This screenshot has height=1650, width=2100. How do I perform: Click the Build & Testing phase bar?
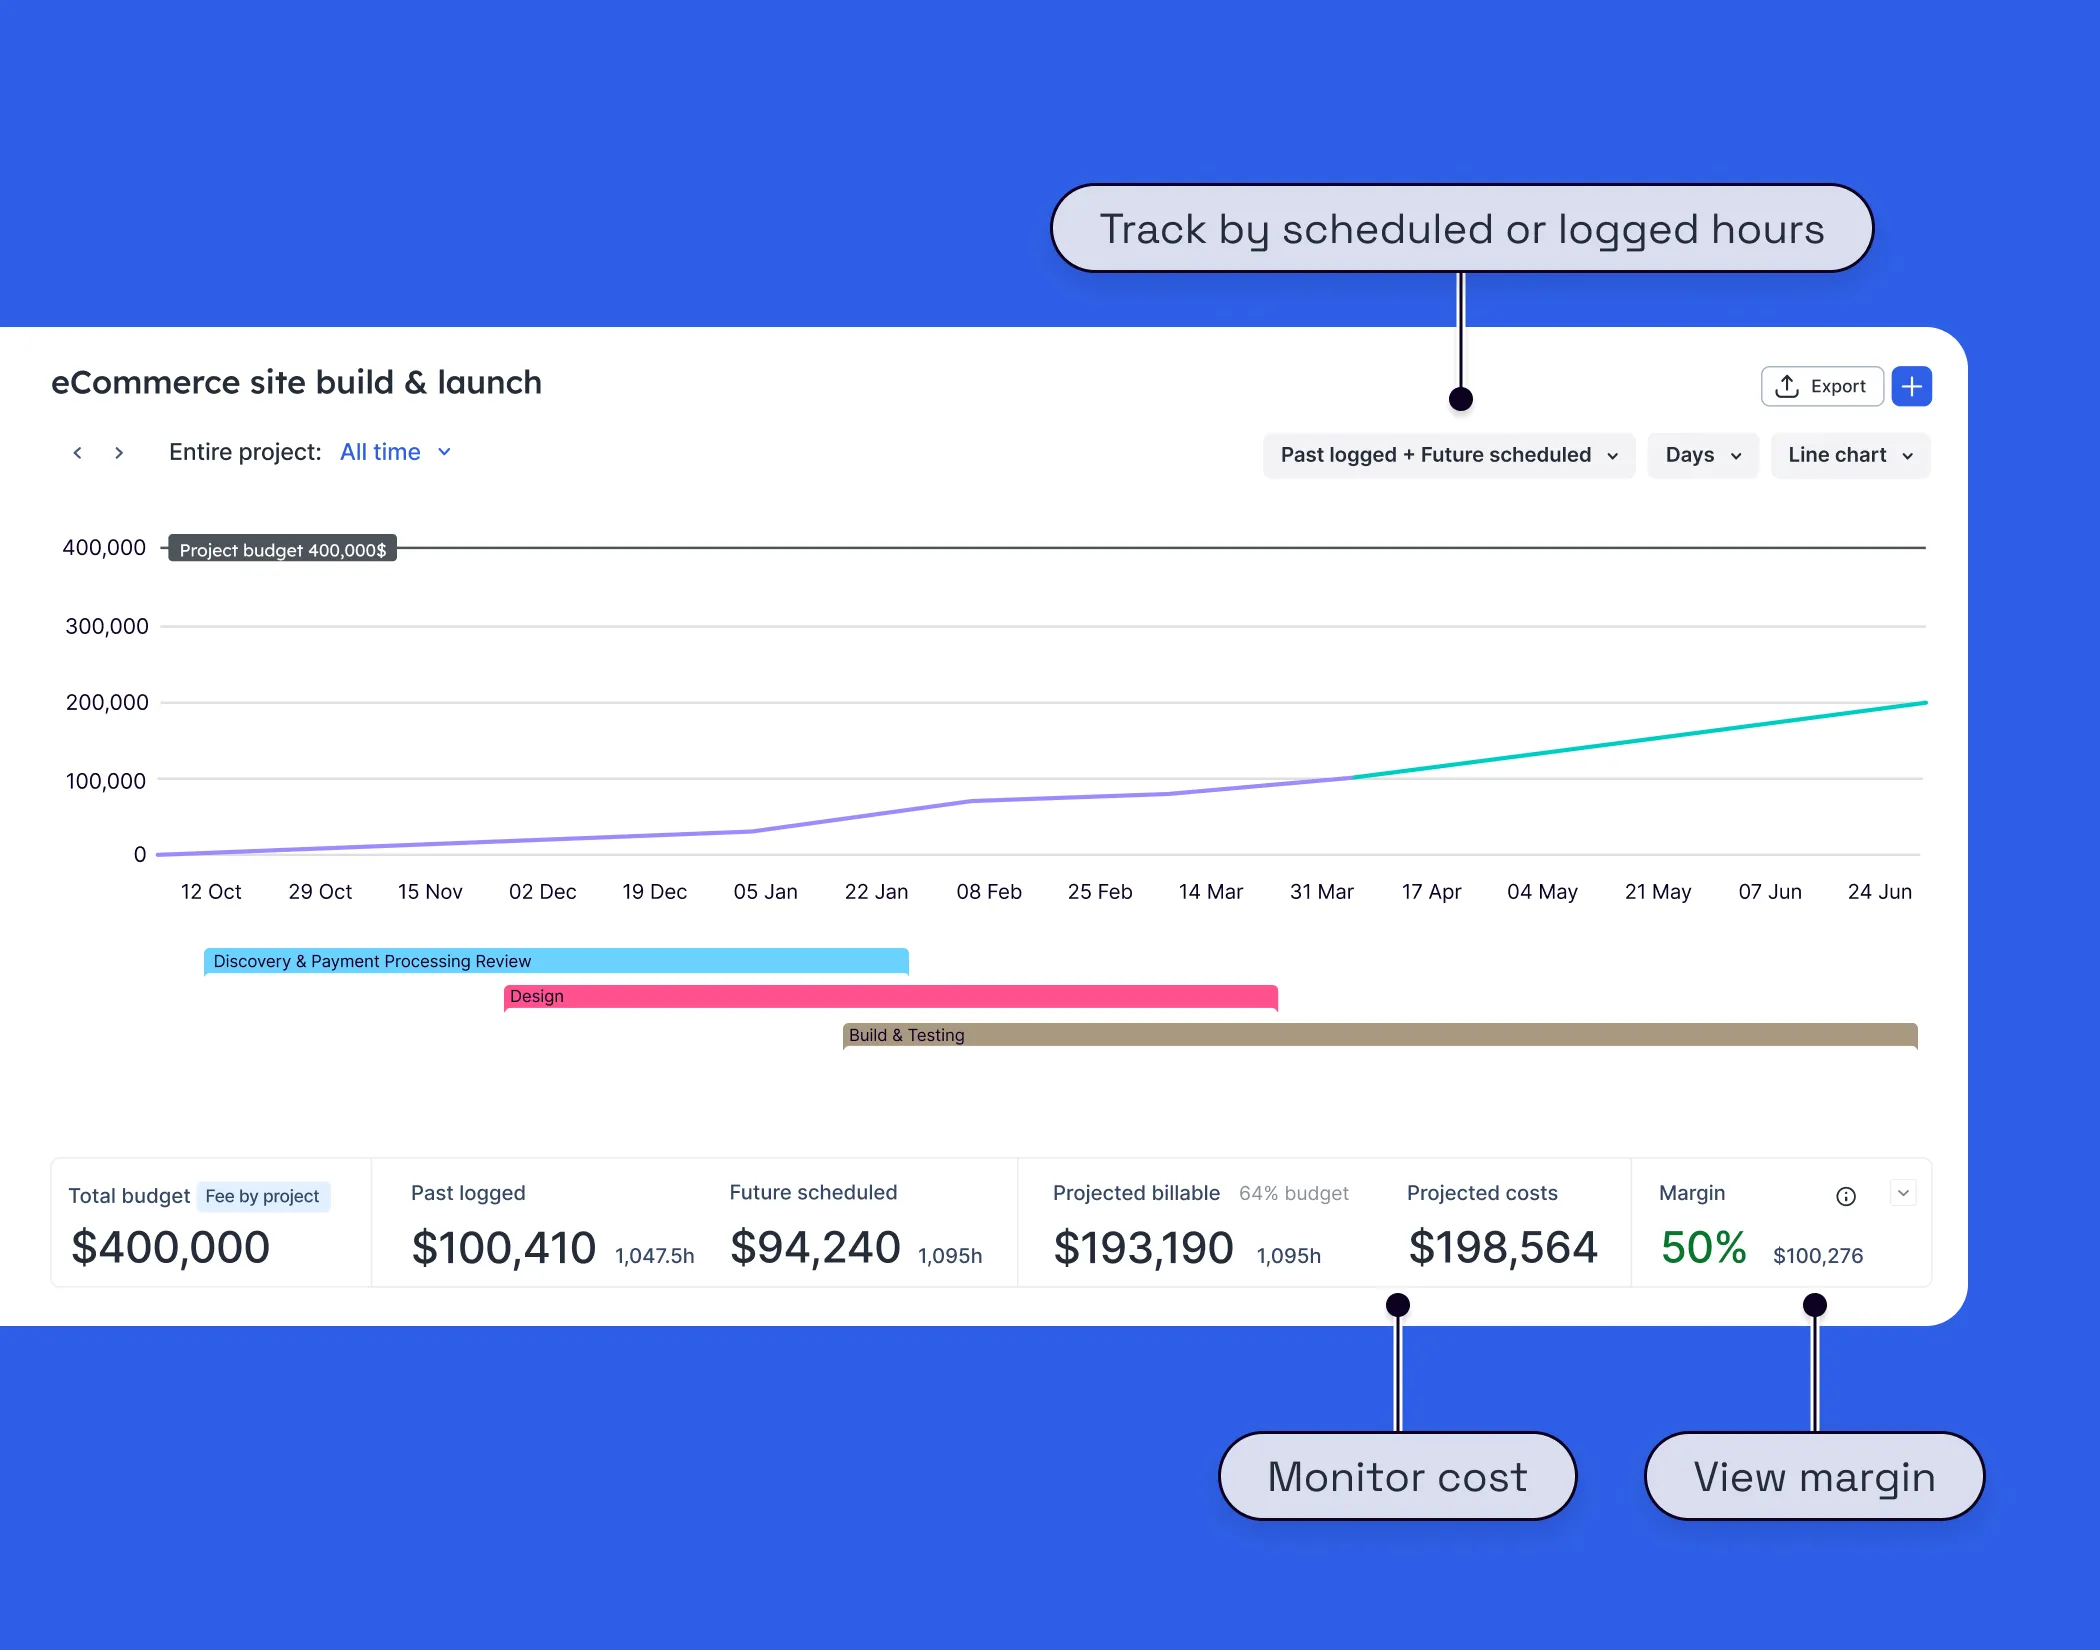[1380, 1036]
